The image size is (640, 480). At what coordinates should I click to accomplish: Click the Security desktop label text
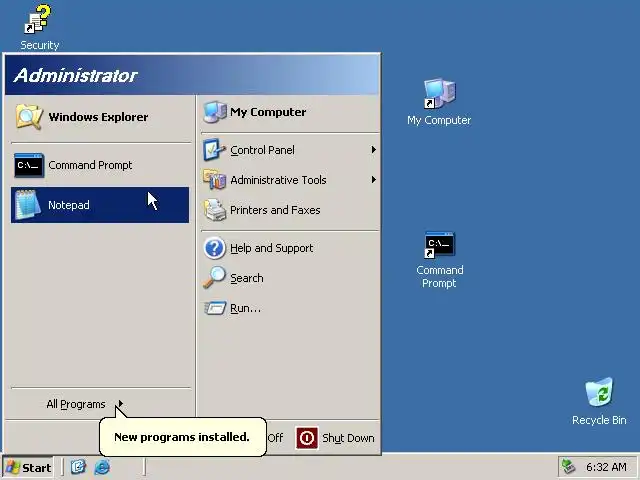[40, 45]
